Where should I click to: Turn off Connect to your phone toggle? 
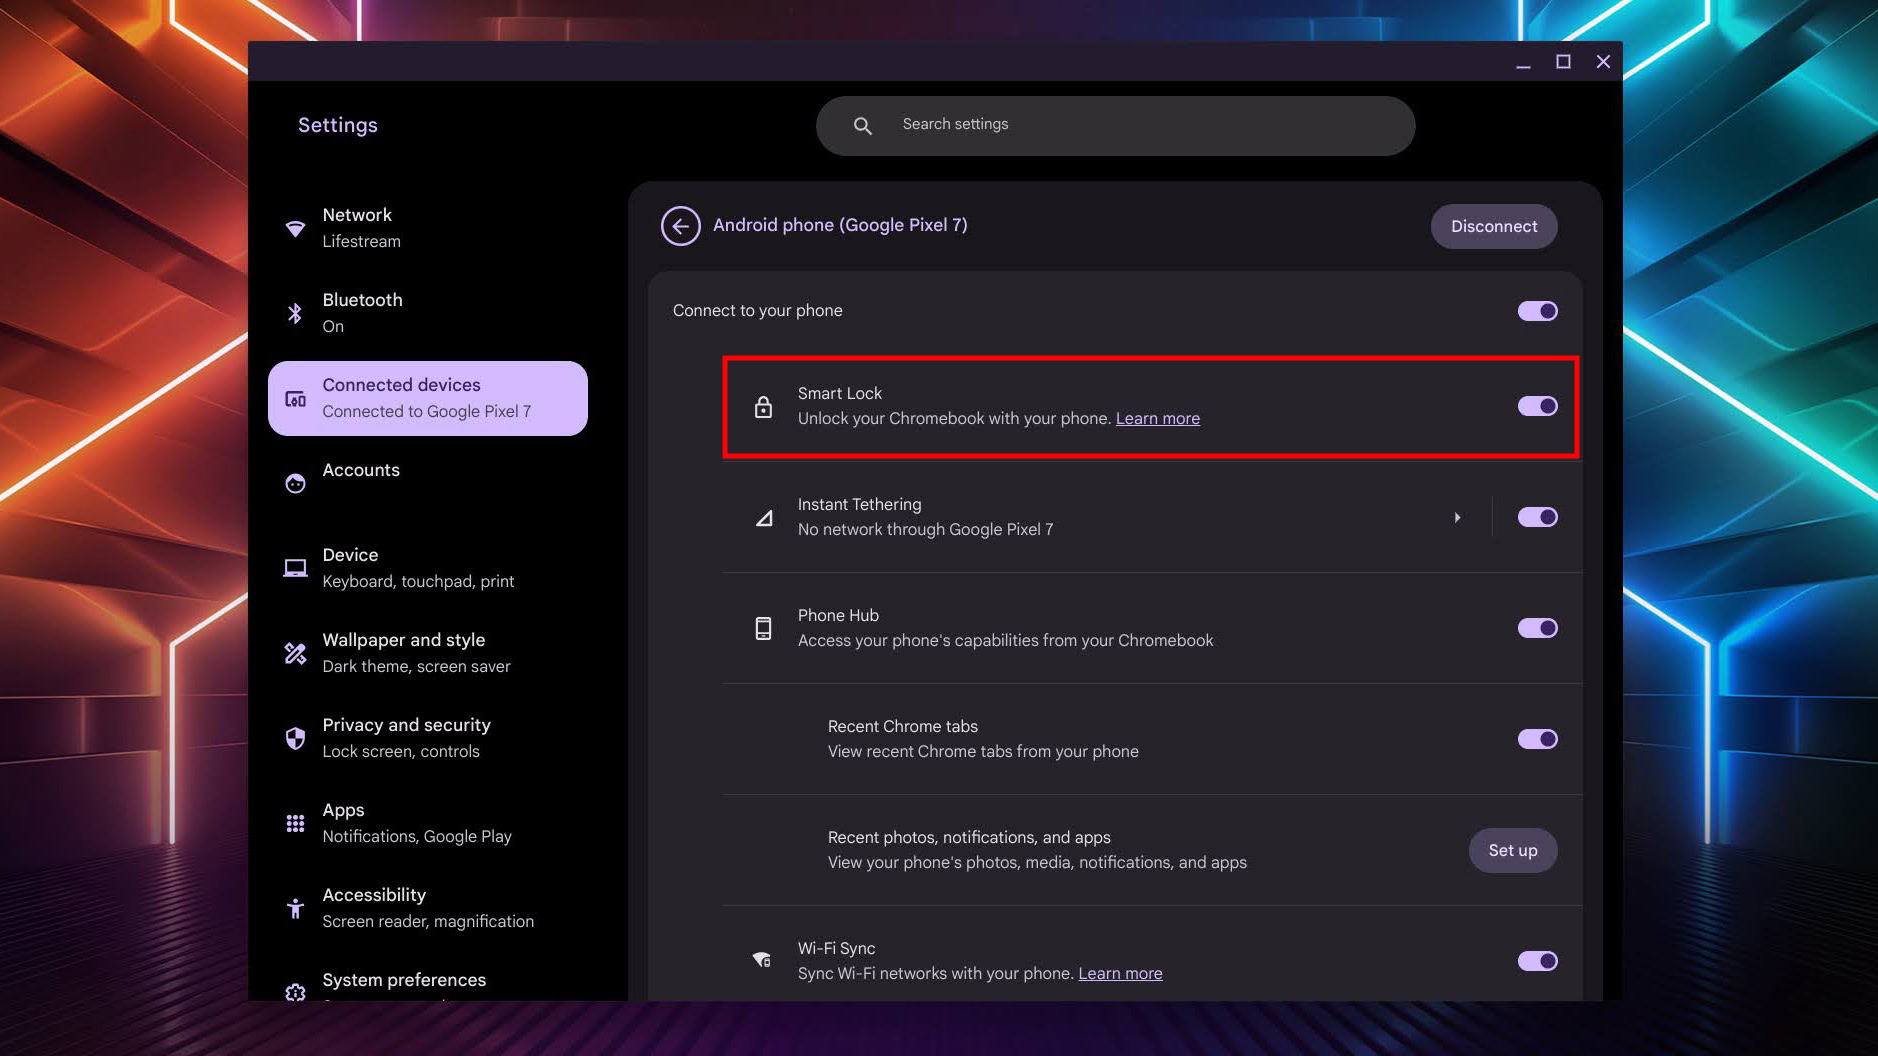tap(1537, 311)
